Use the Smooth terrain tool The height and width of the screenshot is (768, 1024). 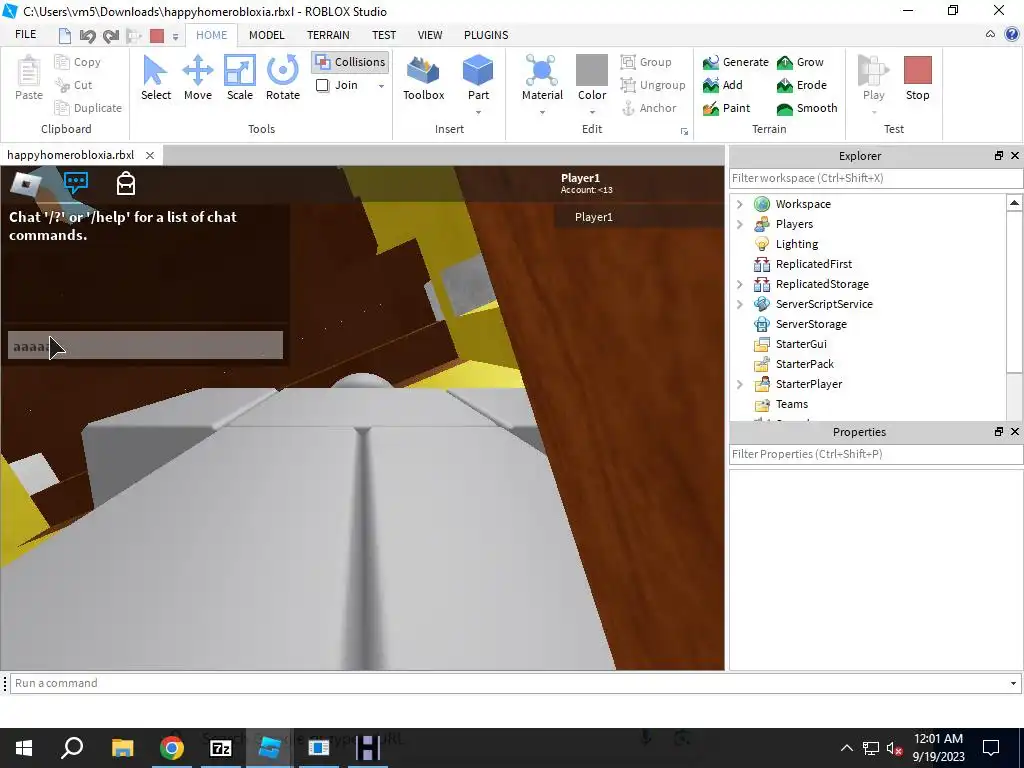807,108
